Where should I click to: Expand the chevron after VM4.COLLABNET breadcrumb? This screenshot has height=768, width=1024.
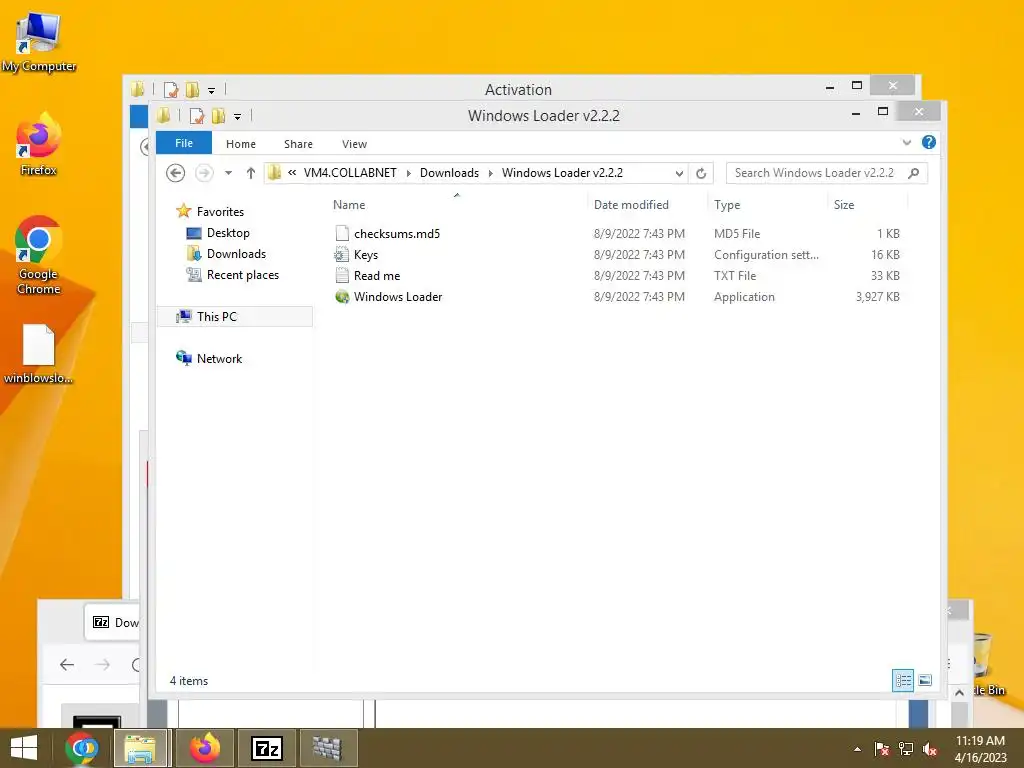[x=408, y=173]
